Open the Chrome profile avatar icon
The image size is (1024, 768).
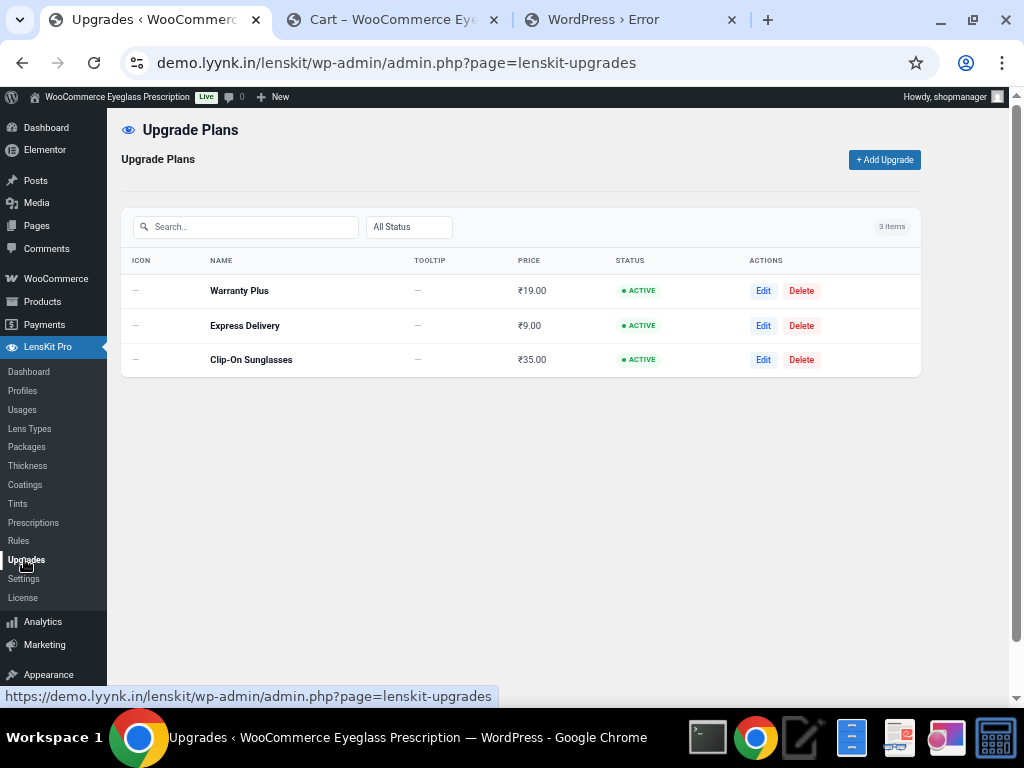[965, 63]
